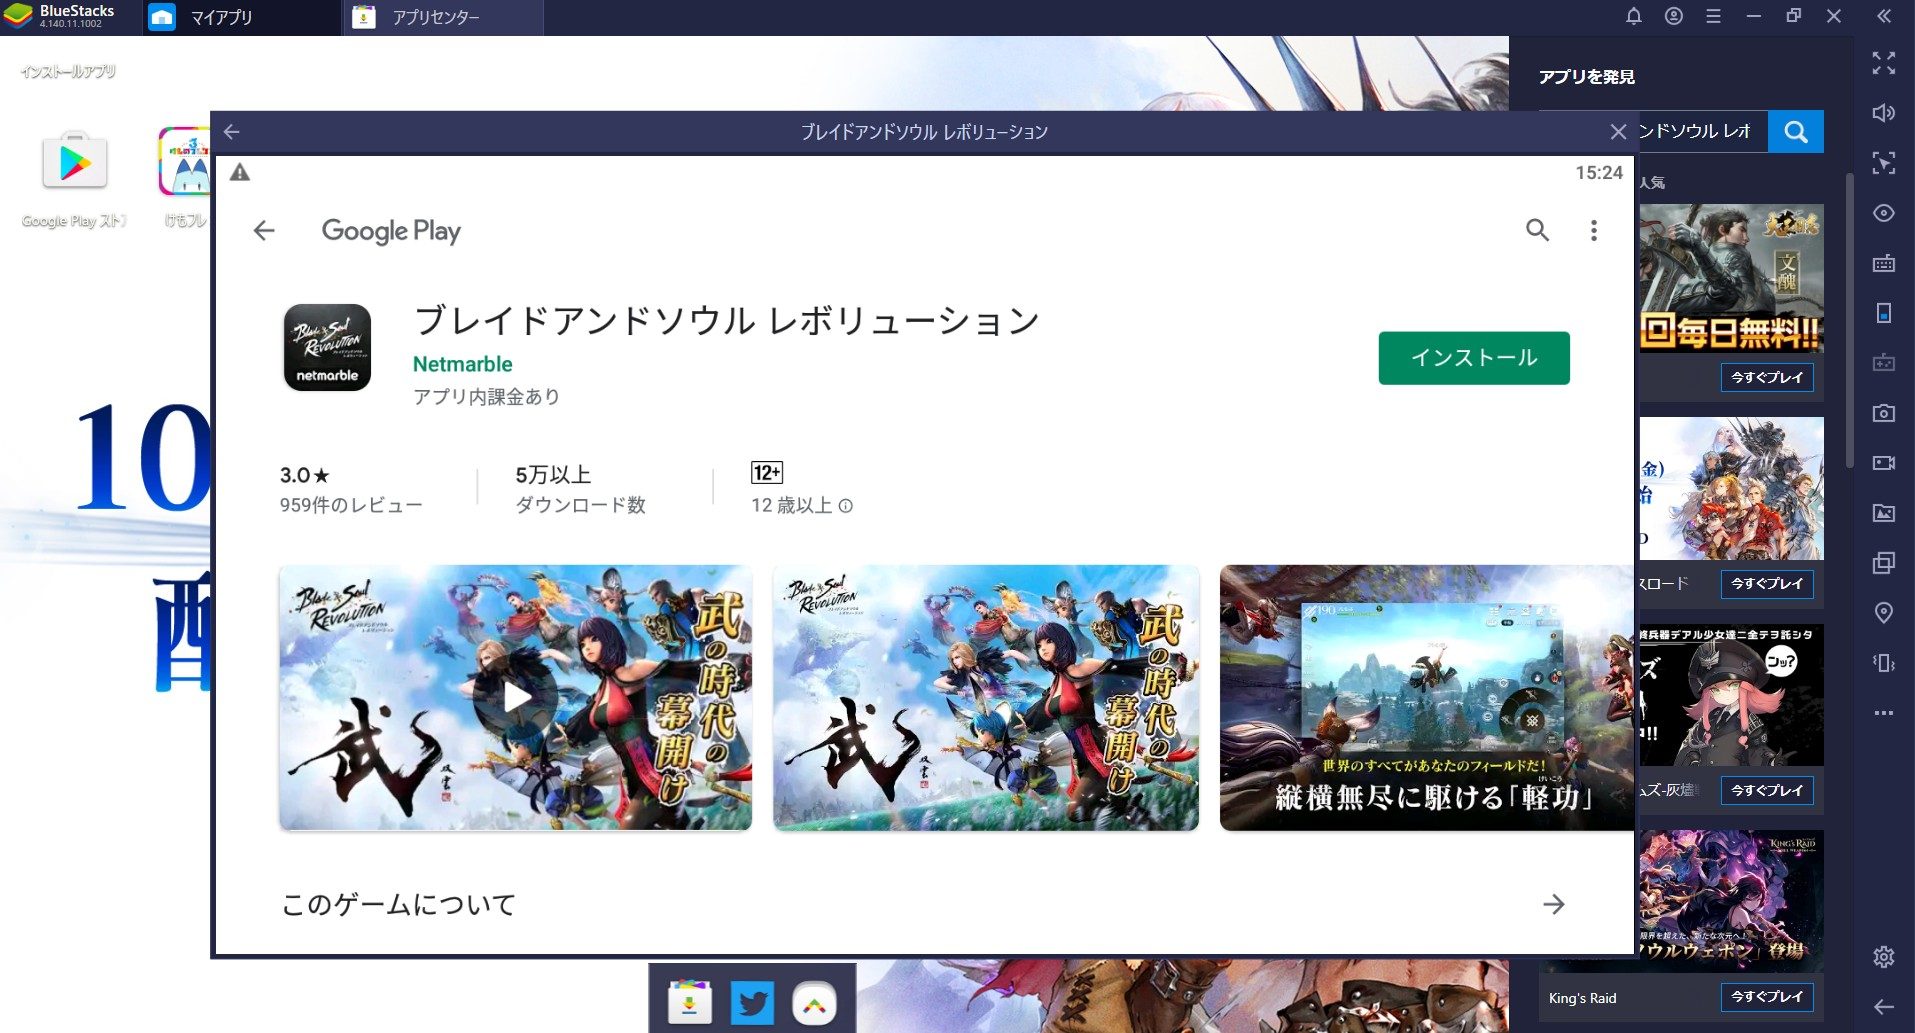Close the Blade and Soul popup window
The image size is (1915, 1033).
1618,132
